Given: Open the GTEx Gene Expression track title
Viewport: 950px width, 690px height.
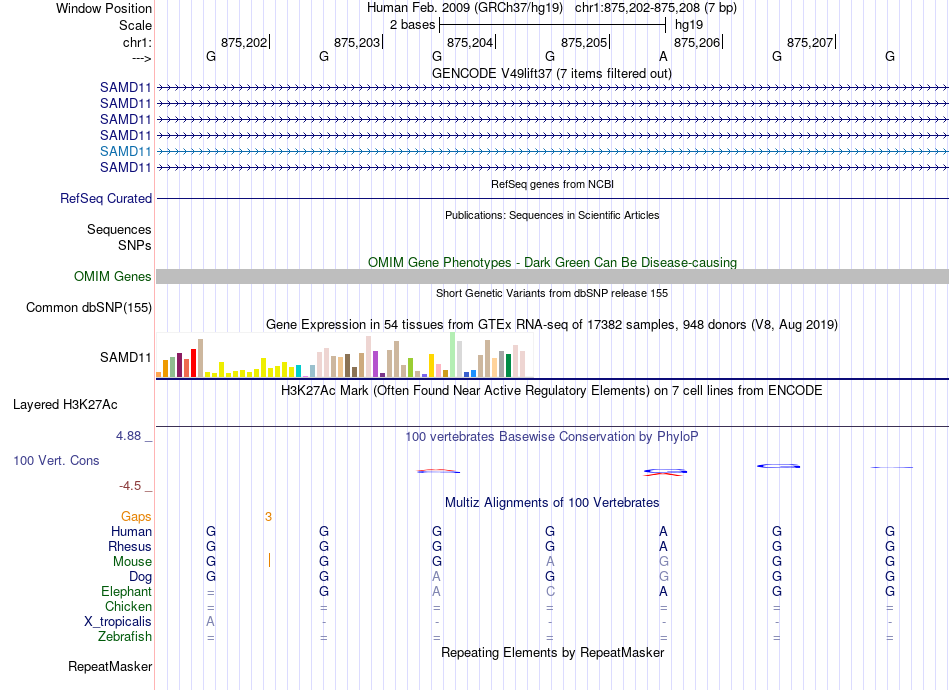Looking at the screenshot, I should click(552, 325).
